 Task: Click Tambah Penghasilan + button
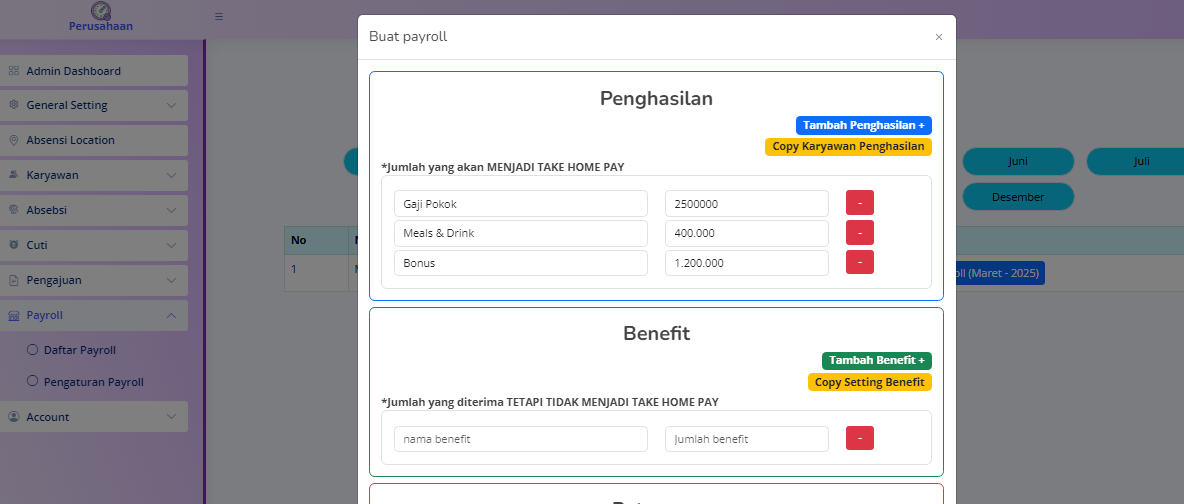pos(863,125)
